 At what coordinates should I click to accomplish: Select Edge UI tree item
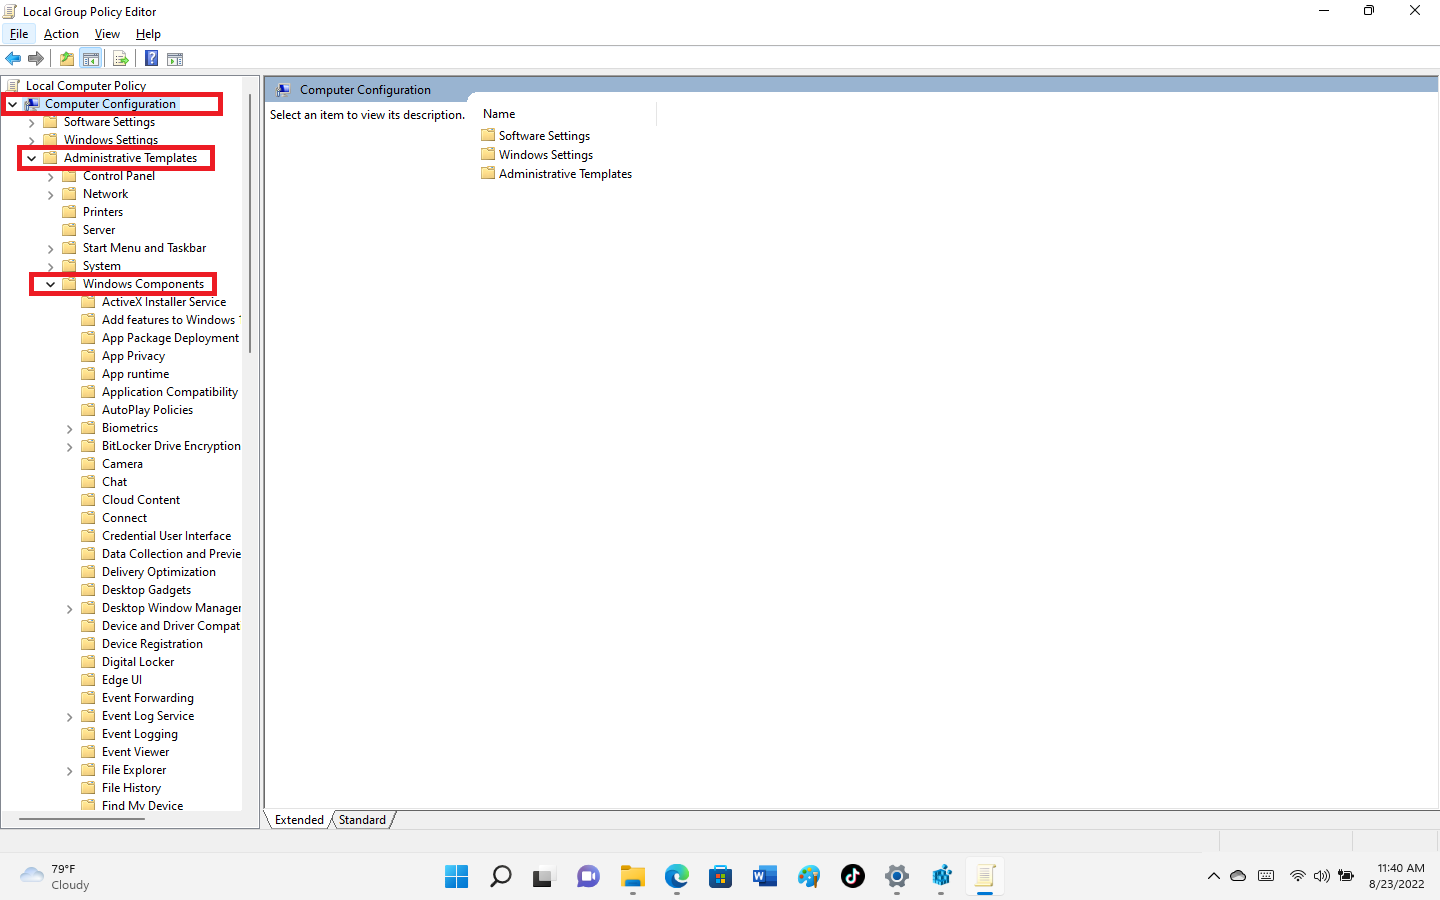point(122,680)
